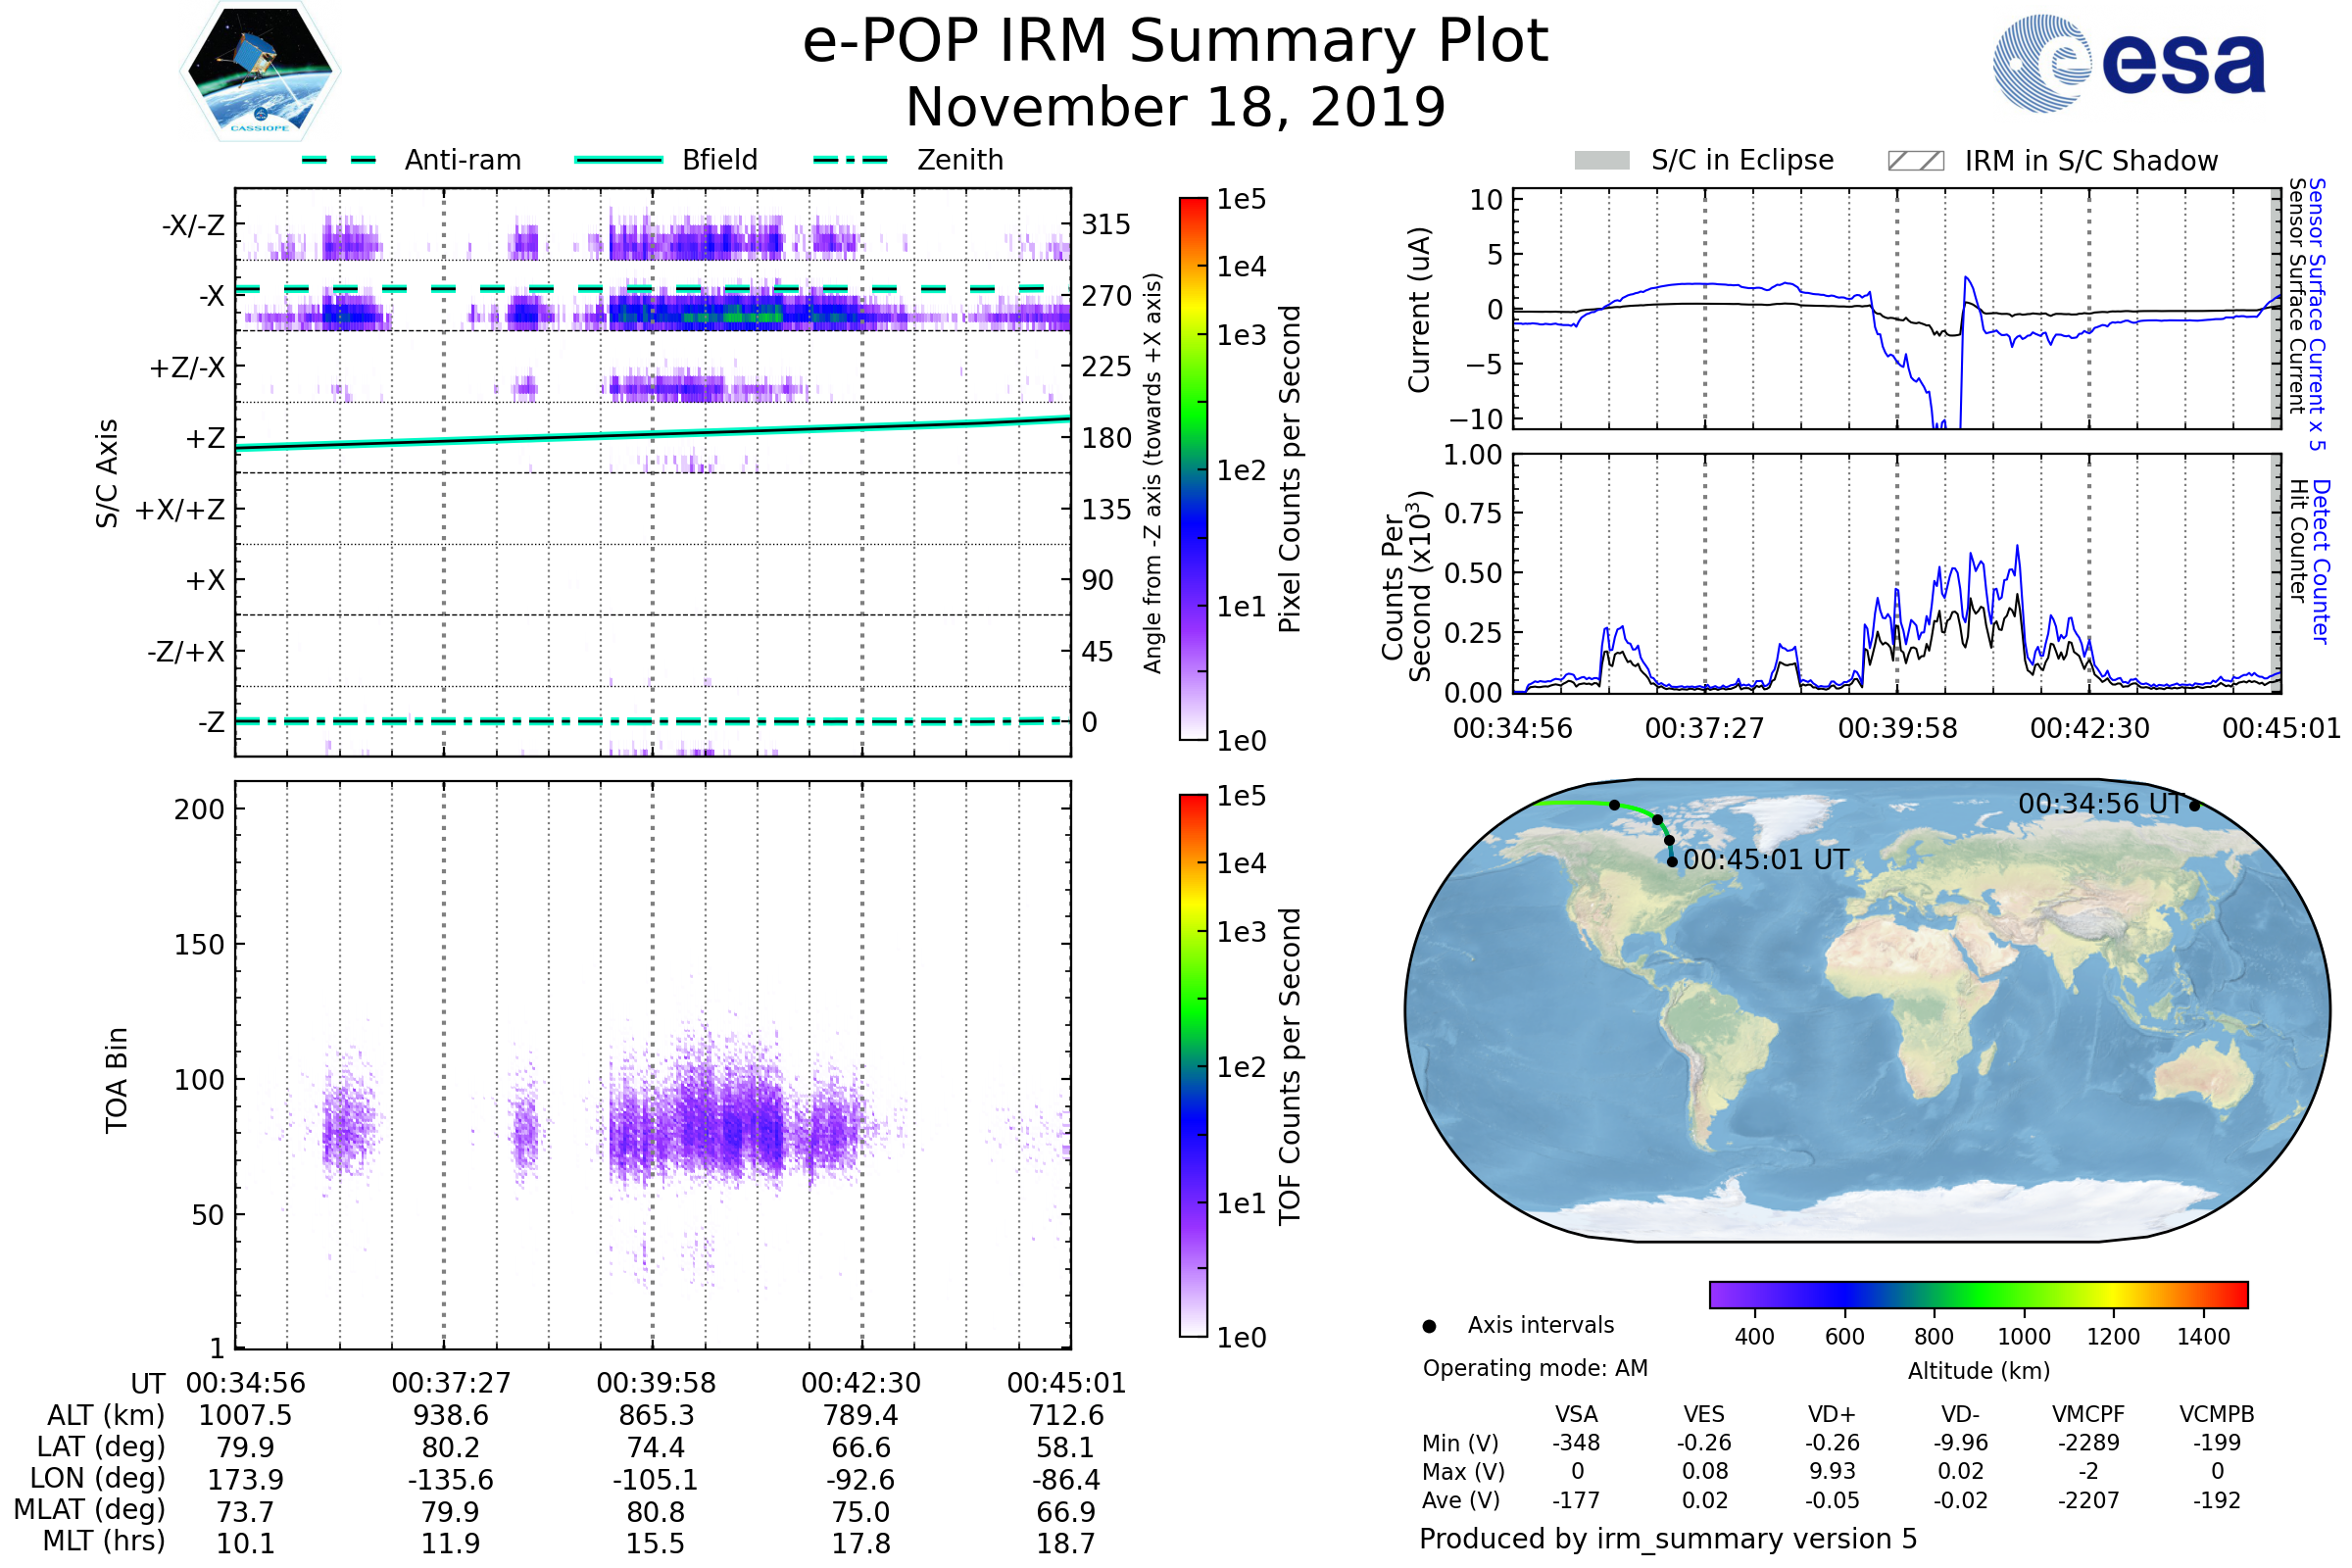Click the Altitude (km) horizontal colorbar
The image size is (2352, 1568).
tap(1978, 1295)
